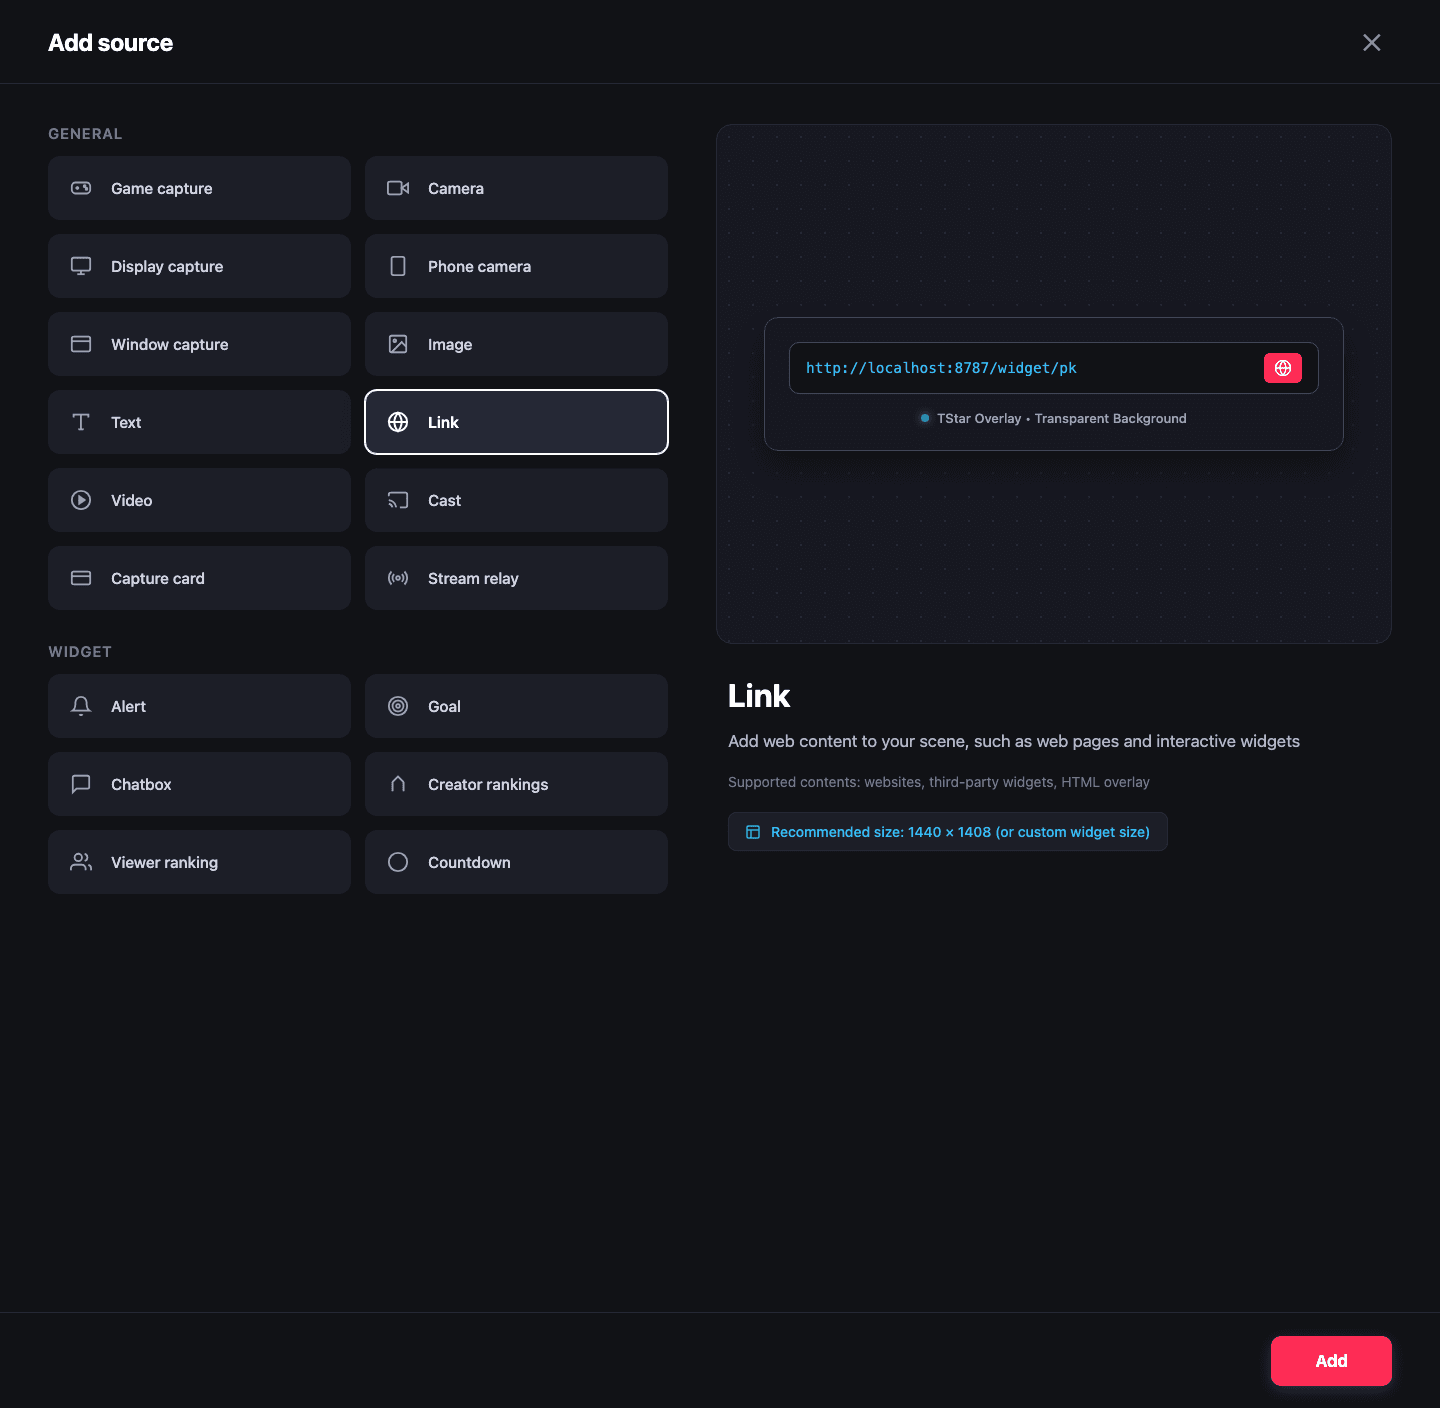
Task: Click the TStar Overlay Transparent Background label
Action: pyautogui.click(x=1061, y=418)
